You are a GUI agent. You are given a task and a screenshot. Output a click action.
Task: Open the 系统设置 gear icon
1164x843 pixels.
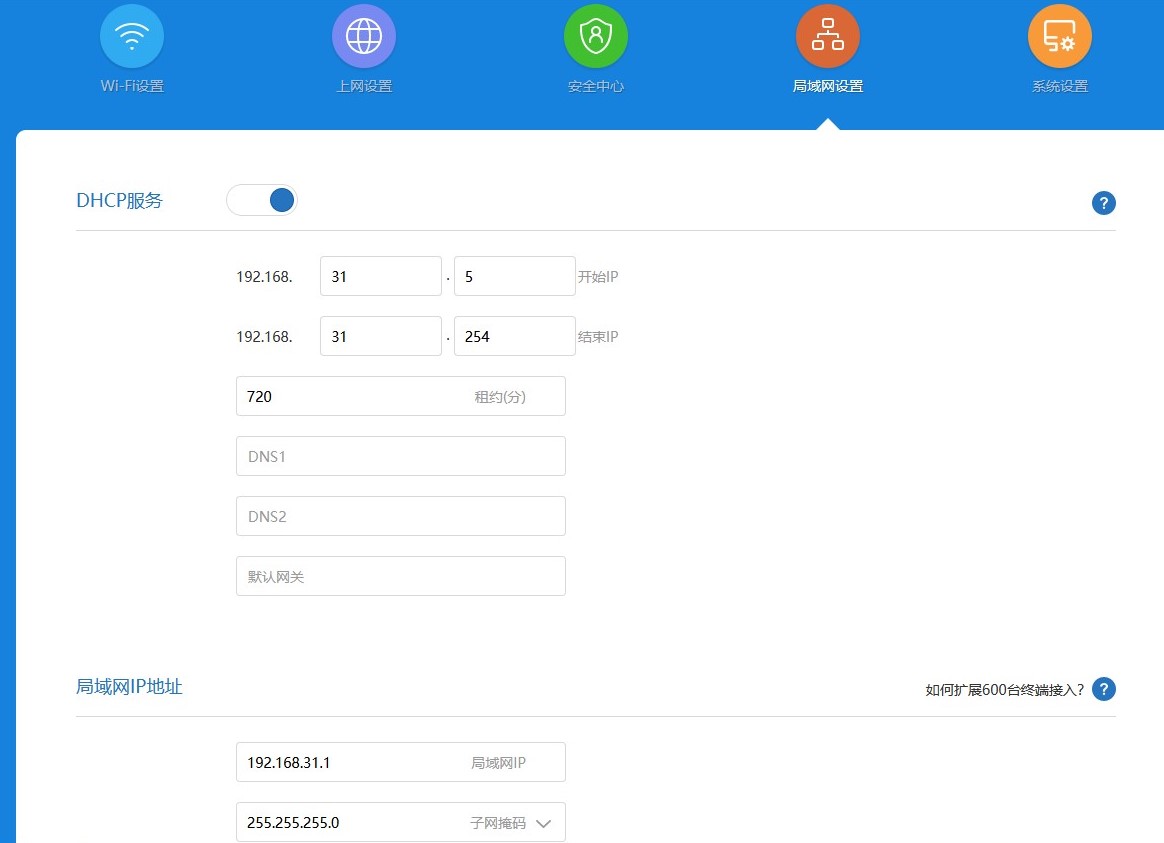(x=1060, y=36)
